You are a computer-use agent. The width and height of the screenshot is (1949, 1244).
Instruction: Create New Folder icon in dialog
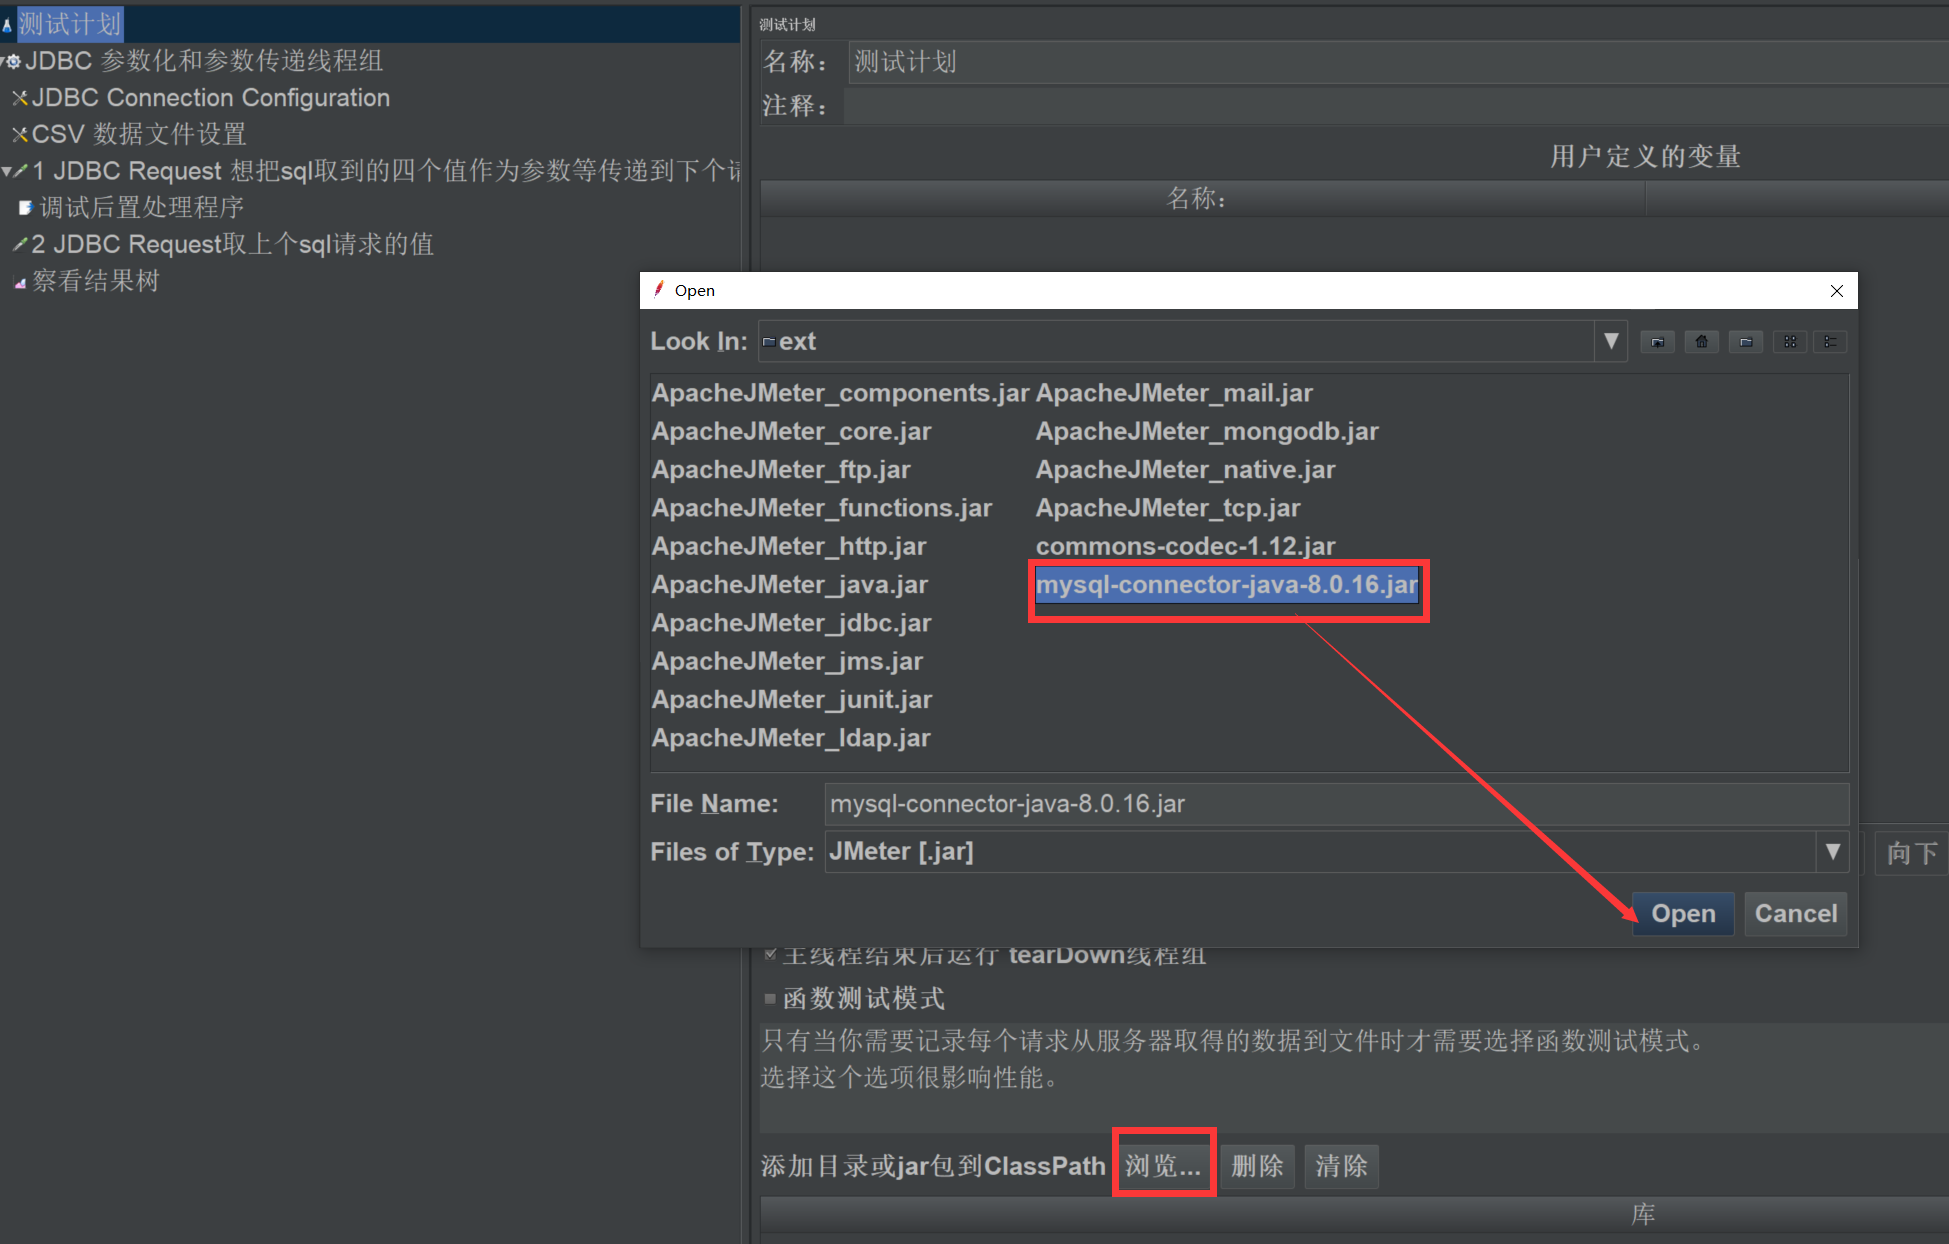(x=1745, y=342)
